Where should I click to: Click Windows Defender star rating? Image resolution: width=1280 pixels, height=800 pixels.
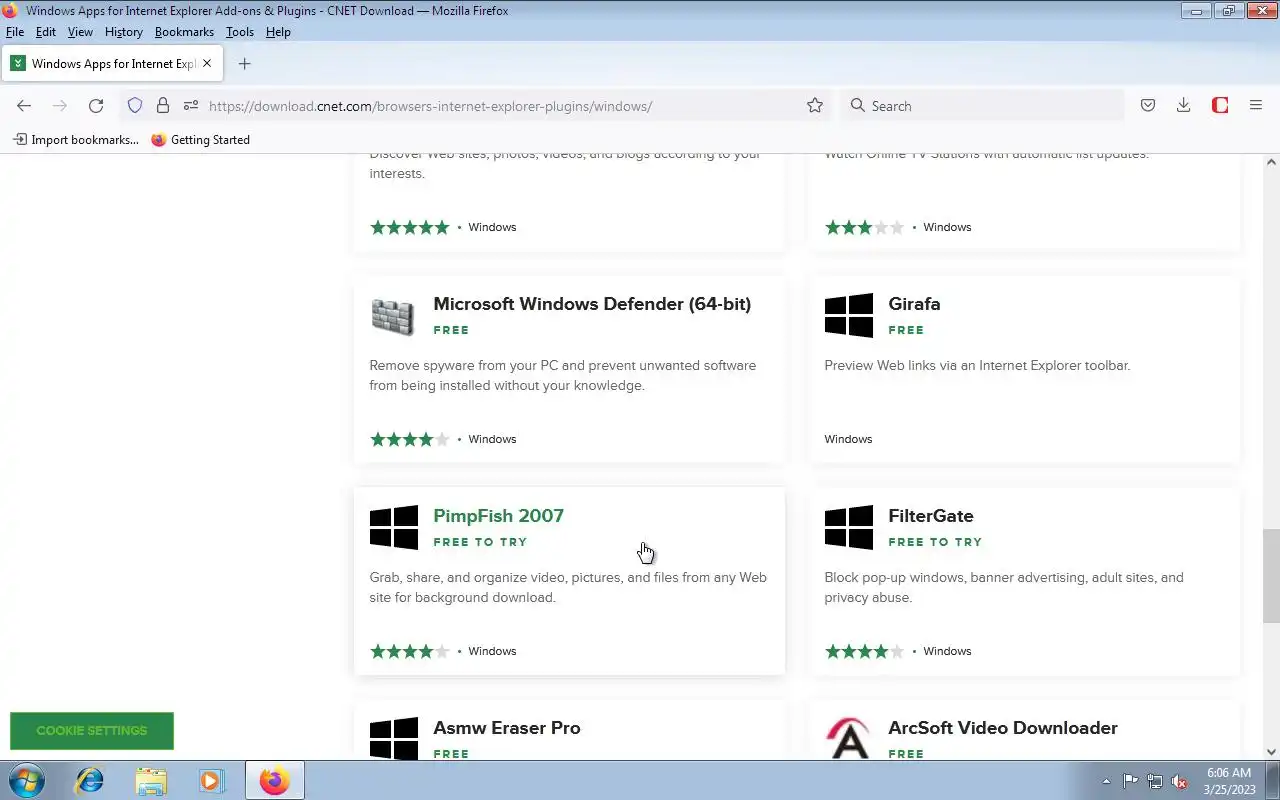(x=409, y=439)
